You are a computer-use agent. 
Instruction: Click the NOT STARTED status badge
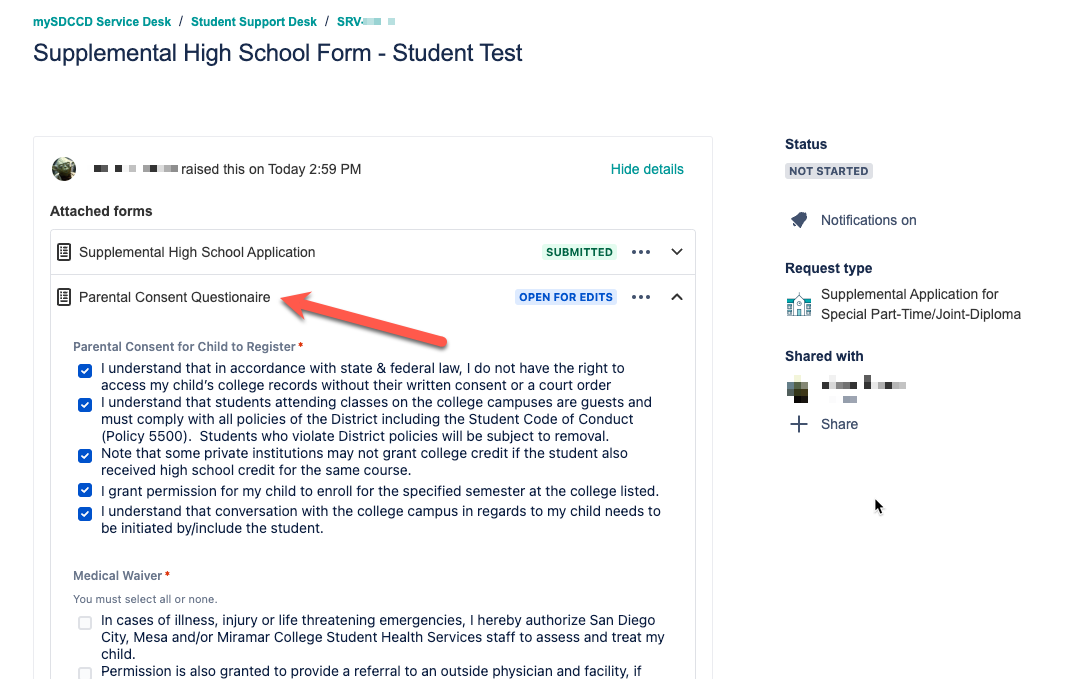tap(828, 171)
